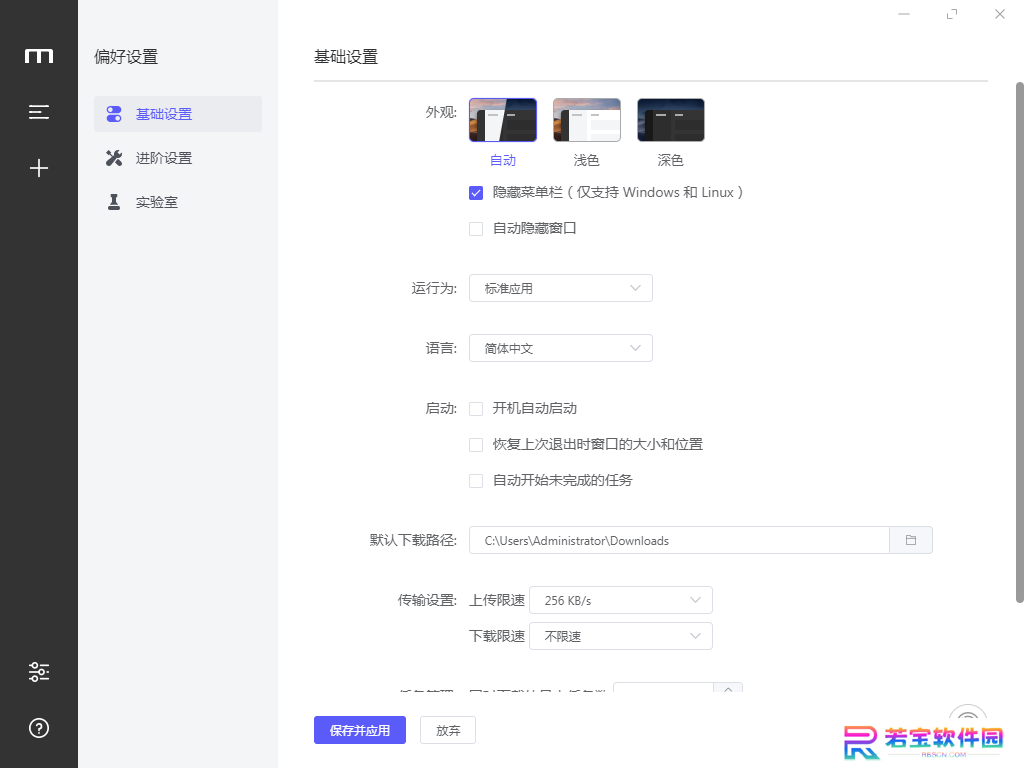Image resolution: width=1024 pixels, height=768 pixels.
Task: Click 放弃 button
Action: pos(448,730)
